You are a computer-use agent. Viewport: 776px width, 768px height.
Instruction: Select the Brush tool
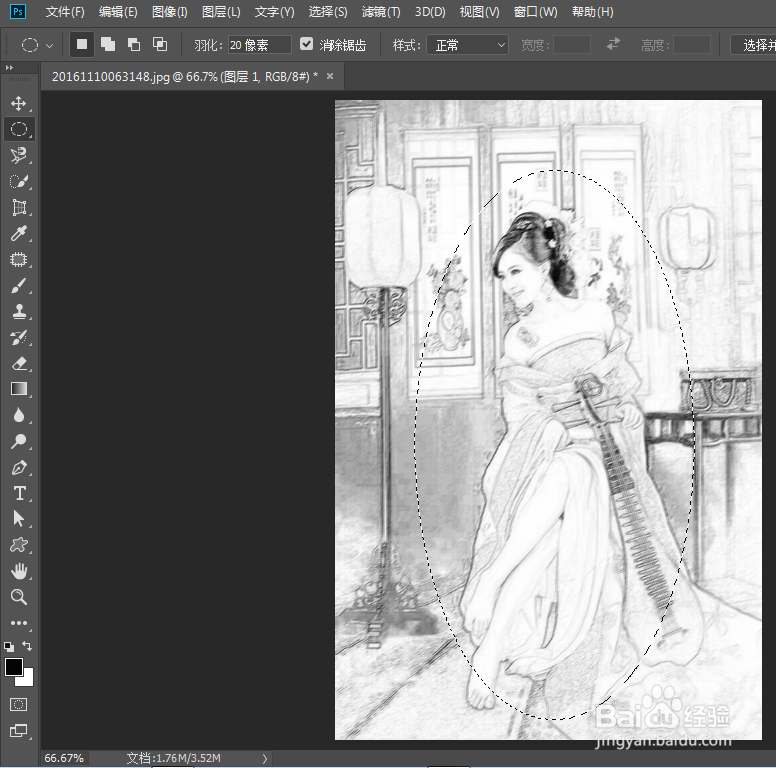coord(19,286)
